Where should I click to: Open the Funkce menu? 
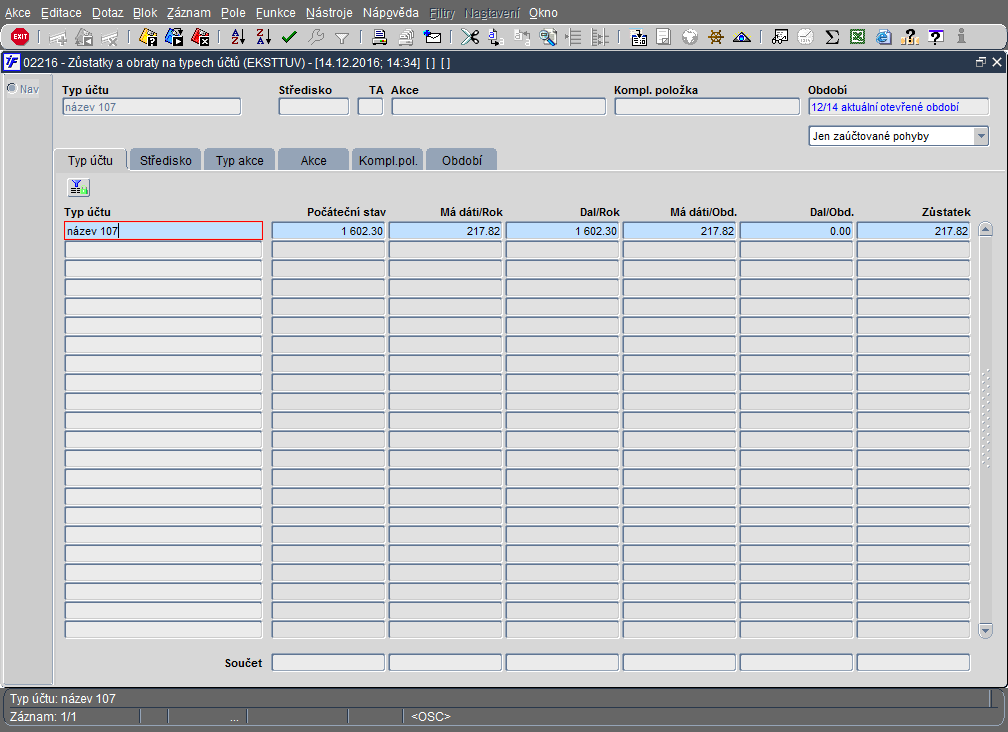click(275, 13)
